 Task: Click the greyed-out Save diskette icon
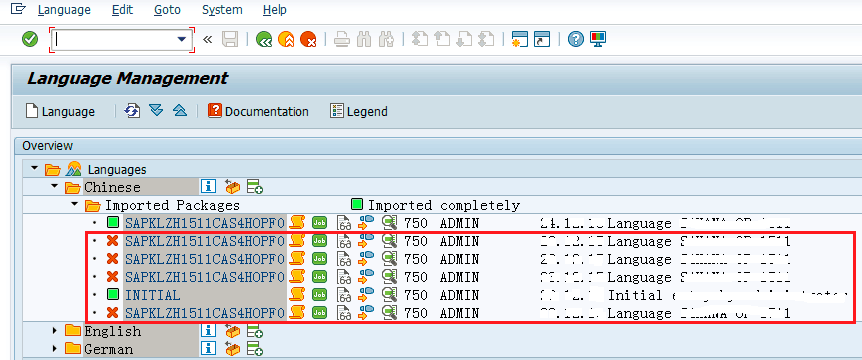point(230,40)
